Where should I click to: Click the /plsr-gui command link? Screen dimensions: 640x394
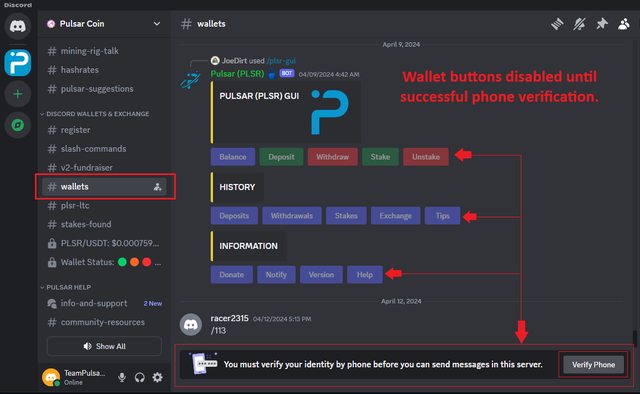click(x=281, y=61)
